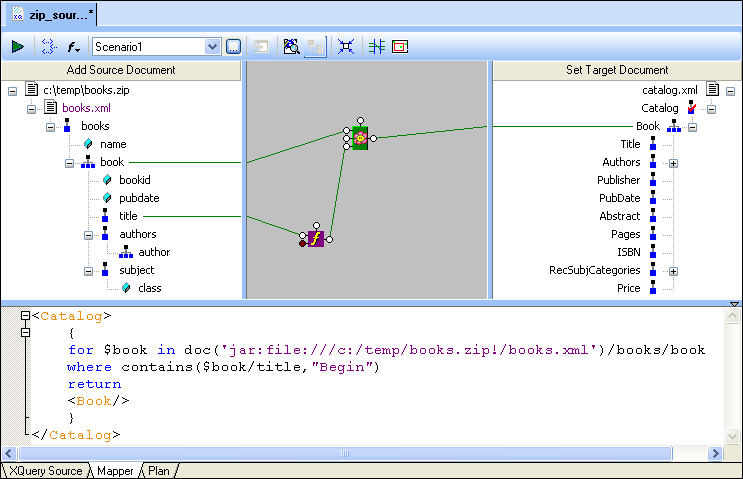
Task: Collapse the books.xml tree node
Action: 31,109
